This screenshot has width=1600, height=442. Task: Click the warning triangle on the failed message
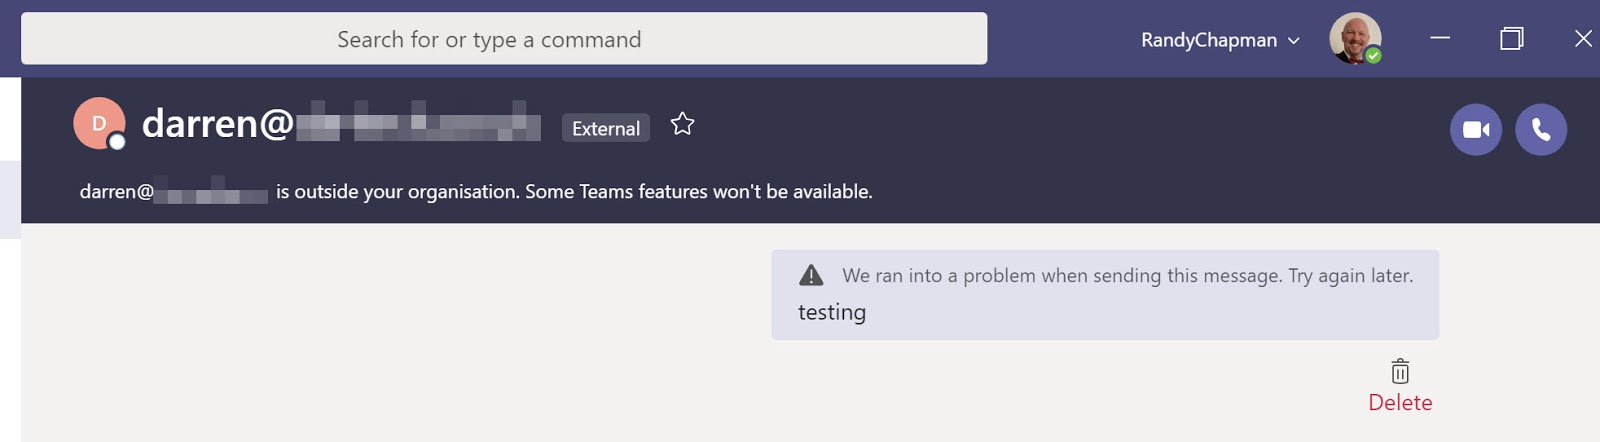(x=811, y=275)
